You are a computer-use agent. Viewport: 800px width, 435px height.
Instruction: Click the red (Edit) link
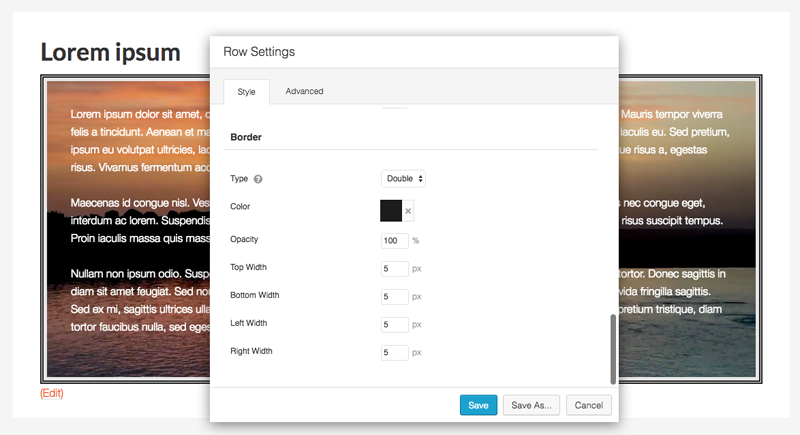tap(52, 393)
